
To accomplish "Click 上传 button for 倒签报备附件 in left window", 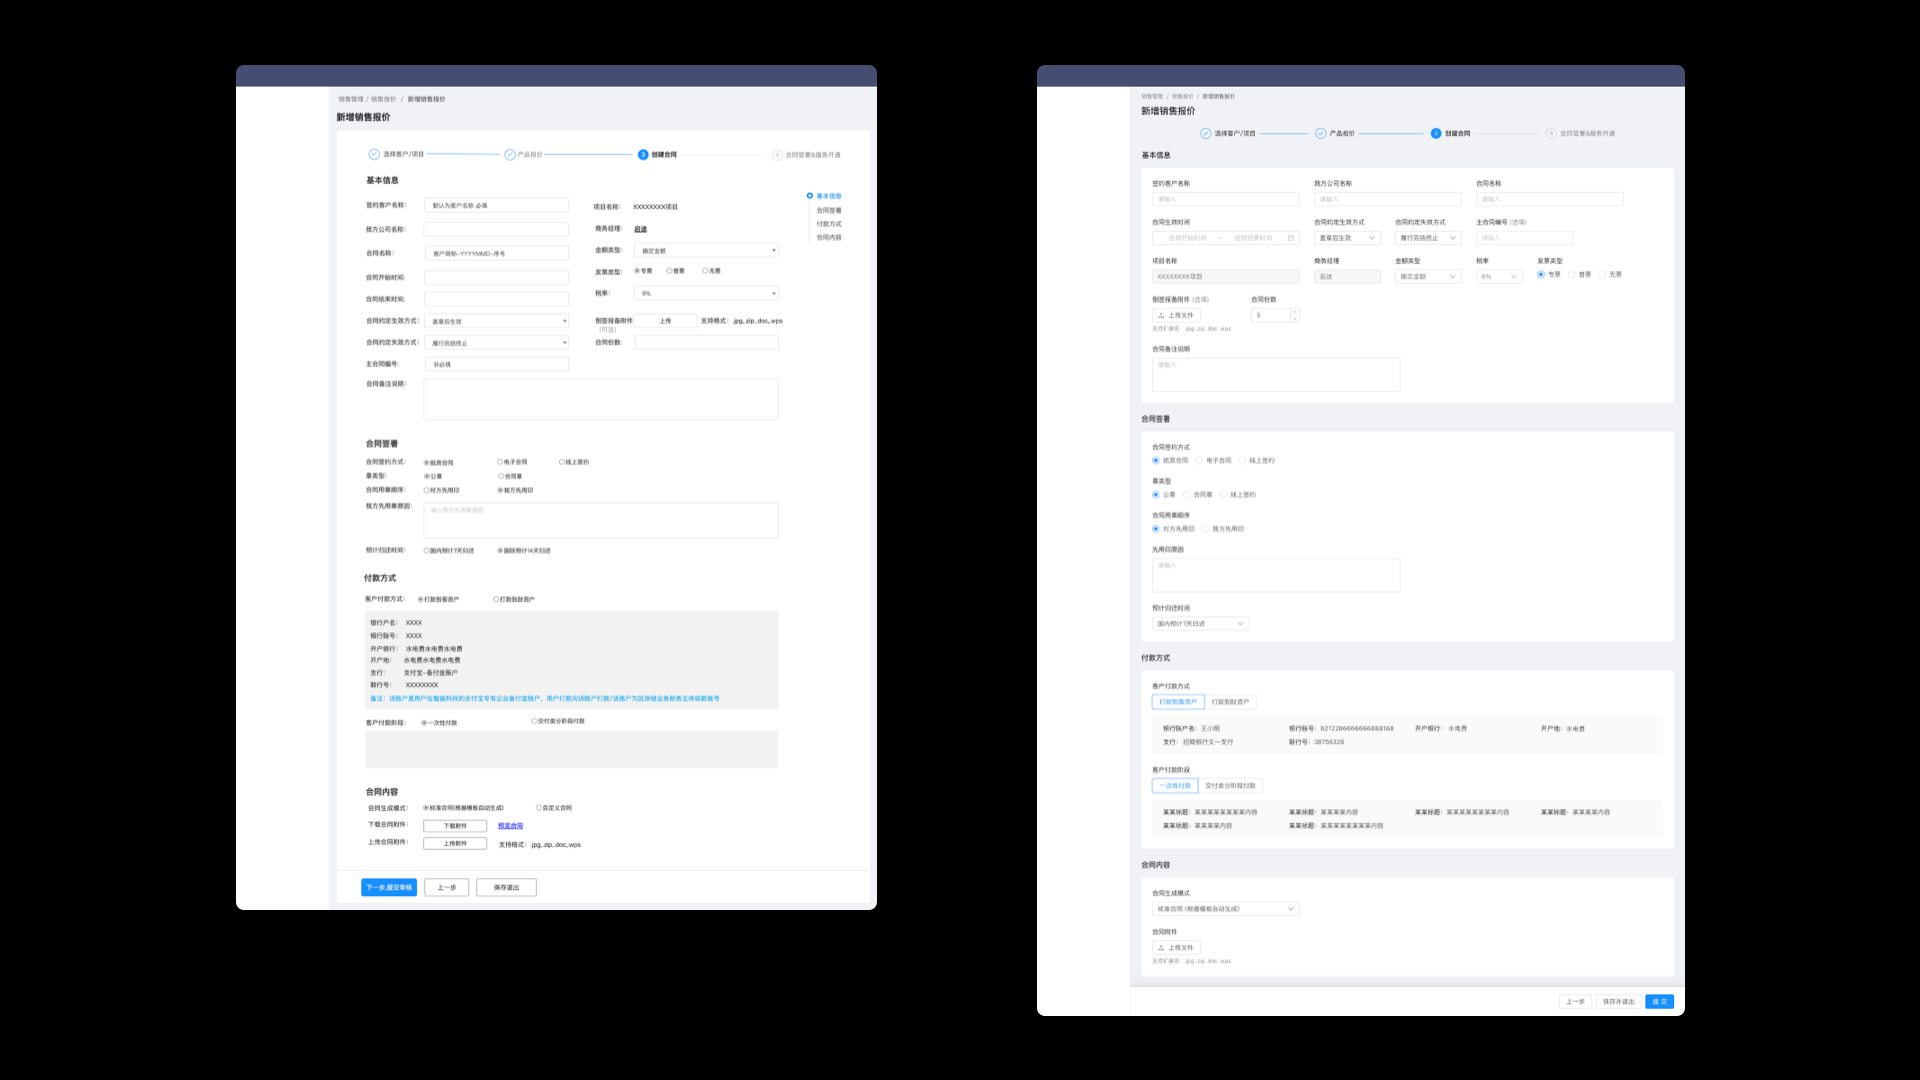I will (665, 321).
